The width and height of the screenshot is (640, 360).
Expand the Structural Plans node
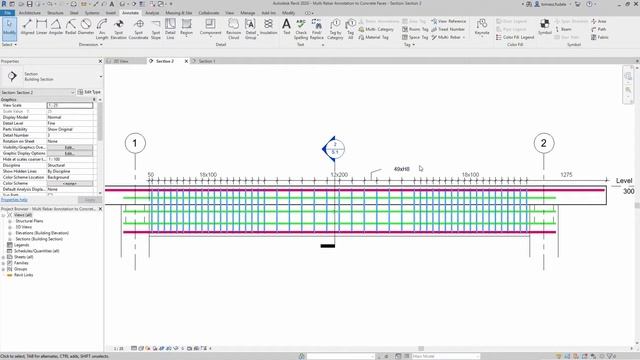10,221
